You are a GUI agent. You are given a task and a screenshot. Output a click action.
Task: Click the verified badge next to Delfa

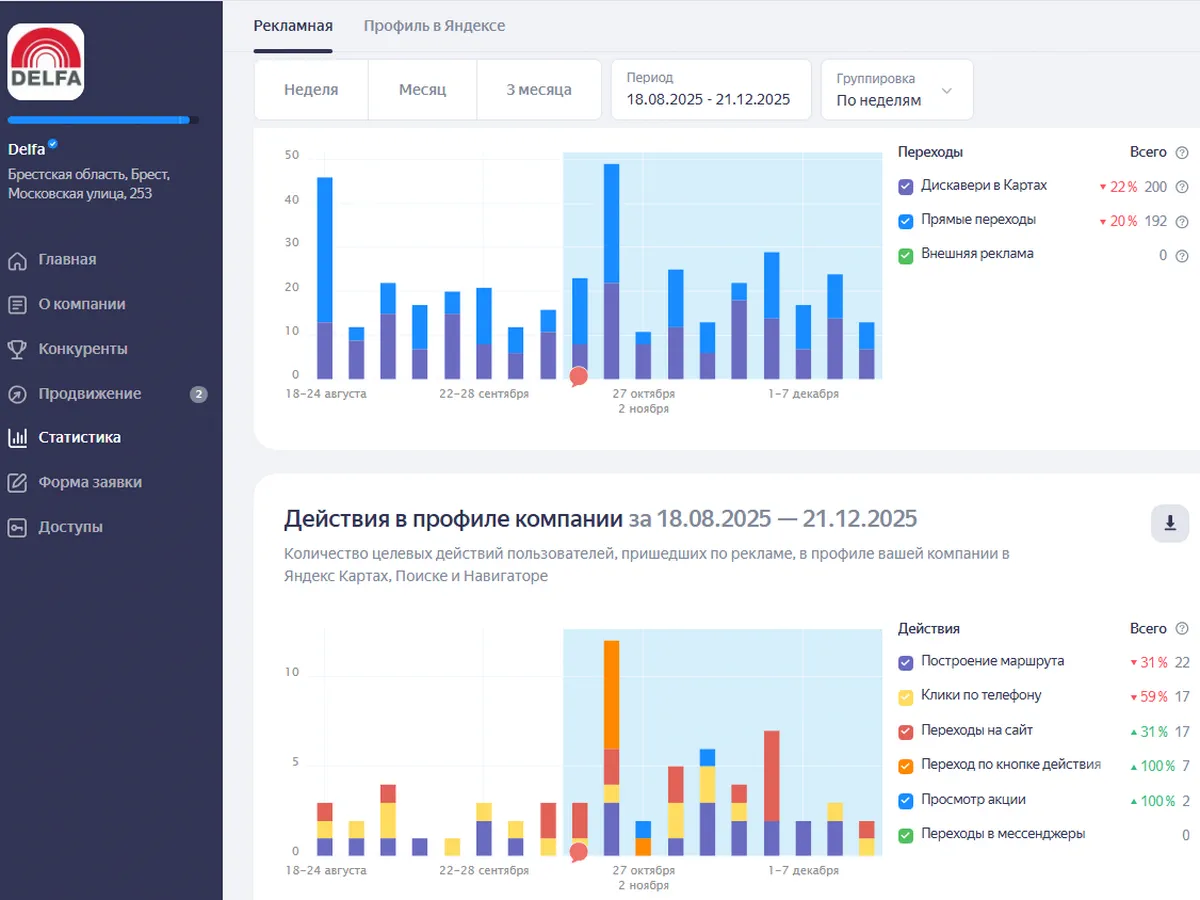(x=53, y=145)
